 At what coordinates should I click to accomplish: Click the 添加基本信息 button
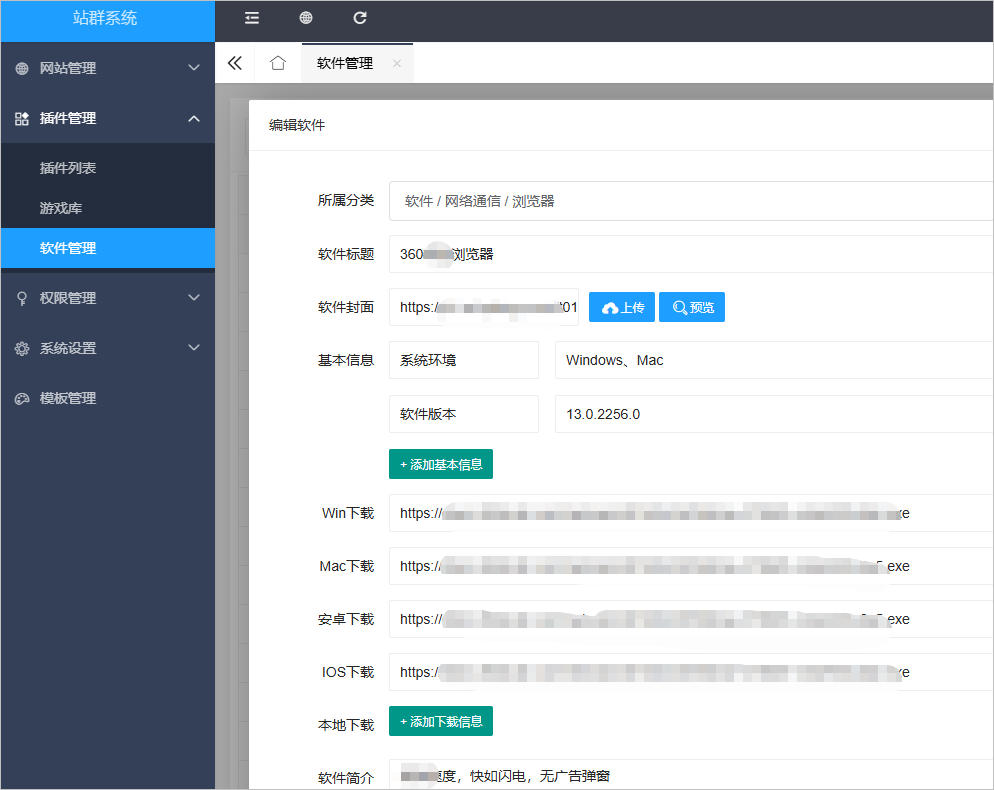pos(441,464)
